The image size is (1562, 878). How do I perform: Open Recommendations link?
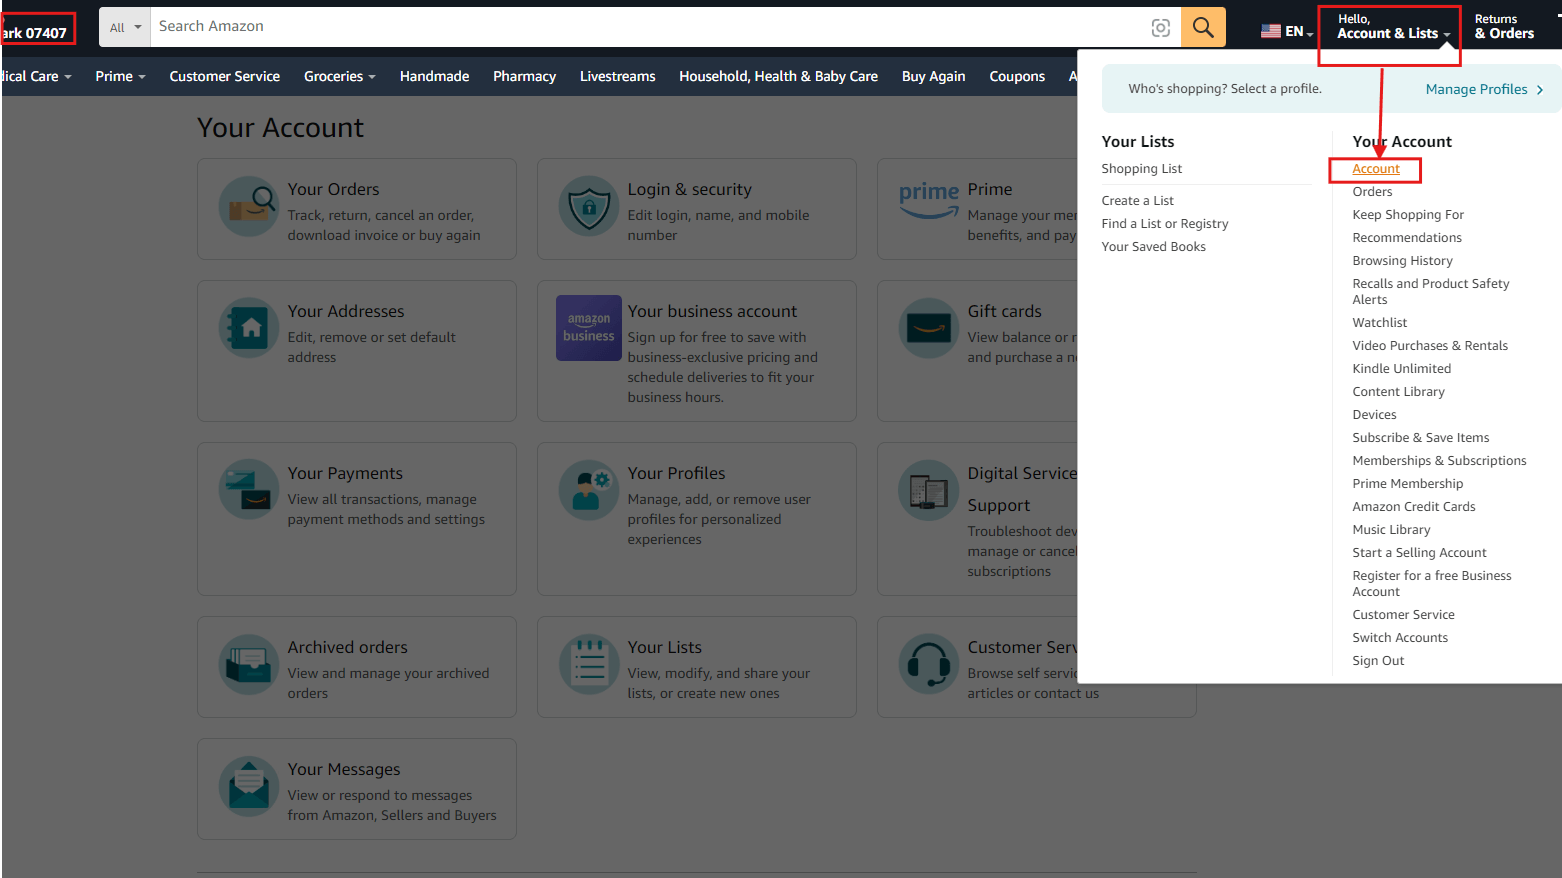(1407, 238)
